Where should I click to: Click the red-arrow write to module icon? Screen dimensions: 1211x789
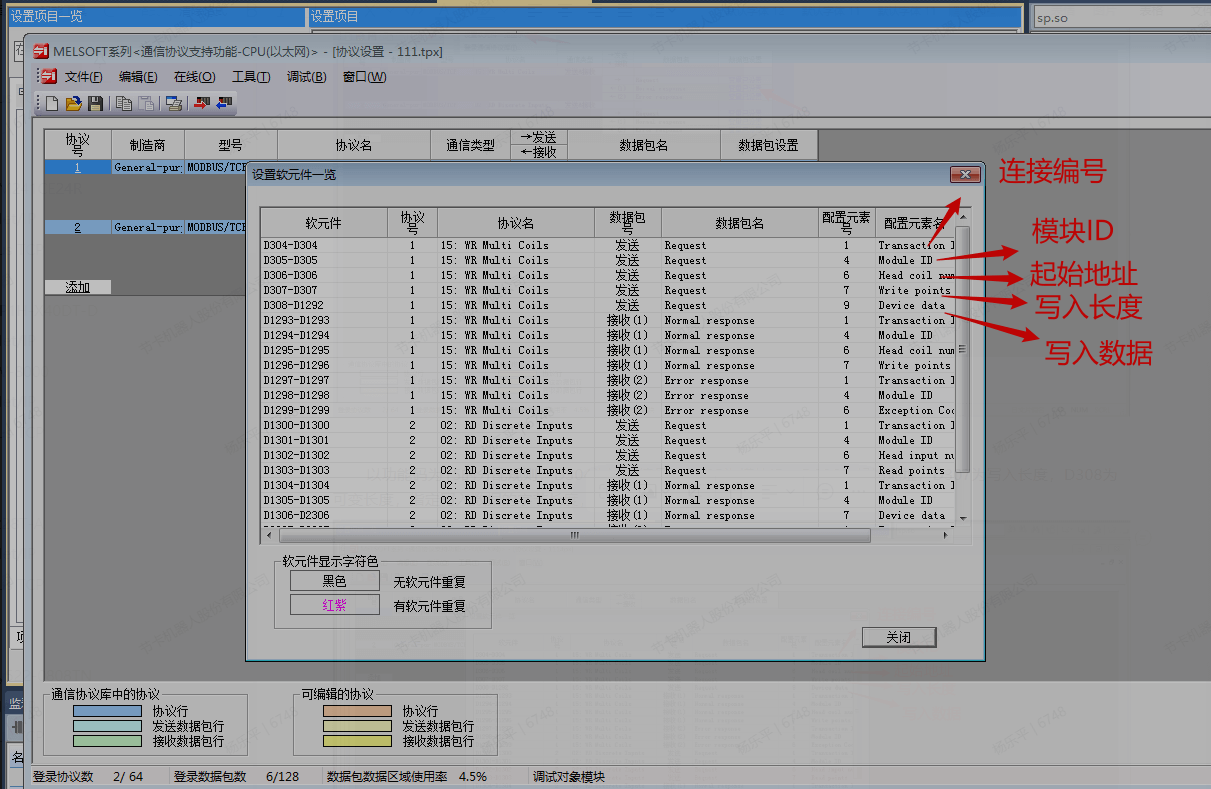(202, 103)
